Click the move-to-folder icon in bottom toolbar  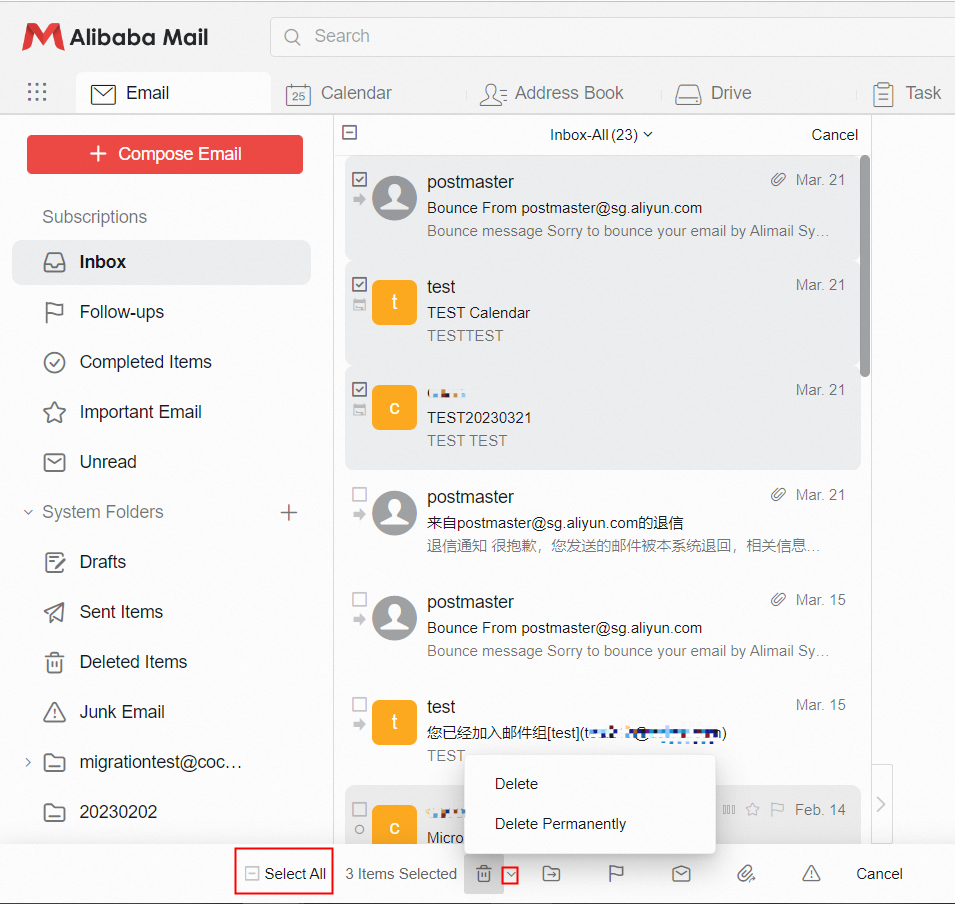552,874
